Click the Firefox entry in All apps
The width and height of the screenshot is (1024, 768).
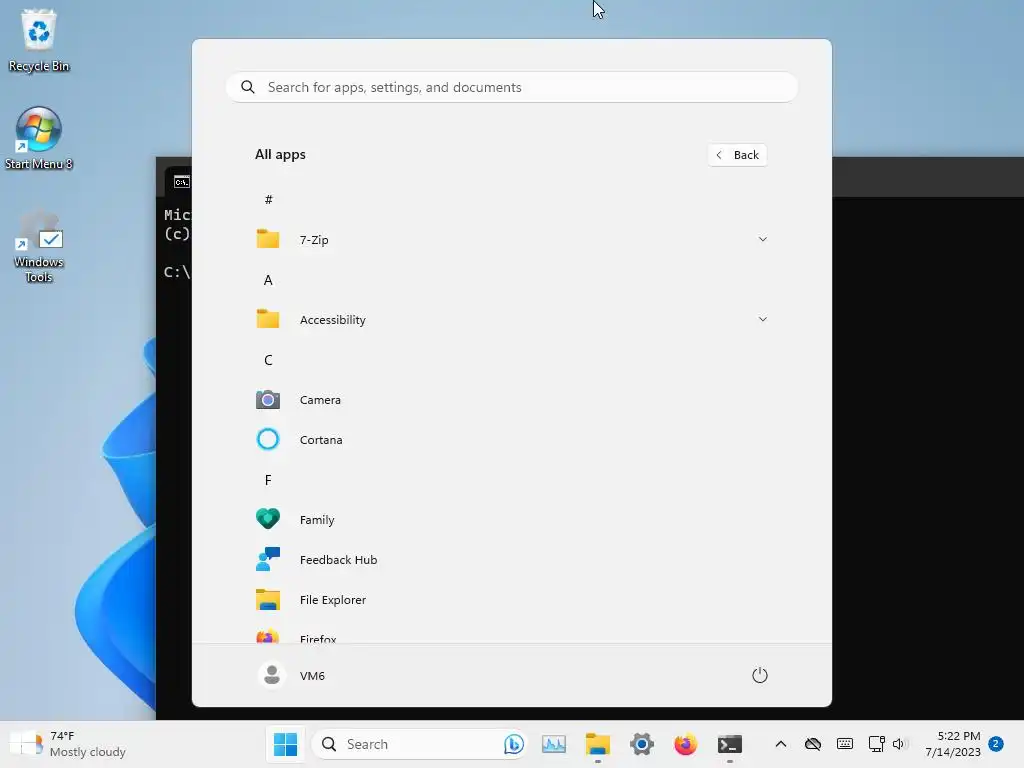point(512,637)
